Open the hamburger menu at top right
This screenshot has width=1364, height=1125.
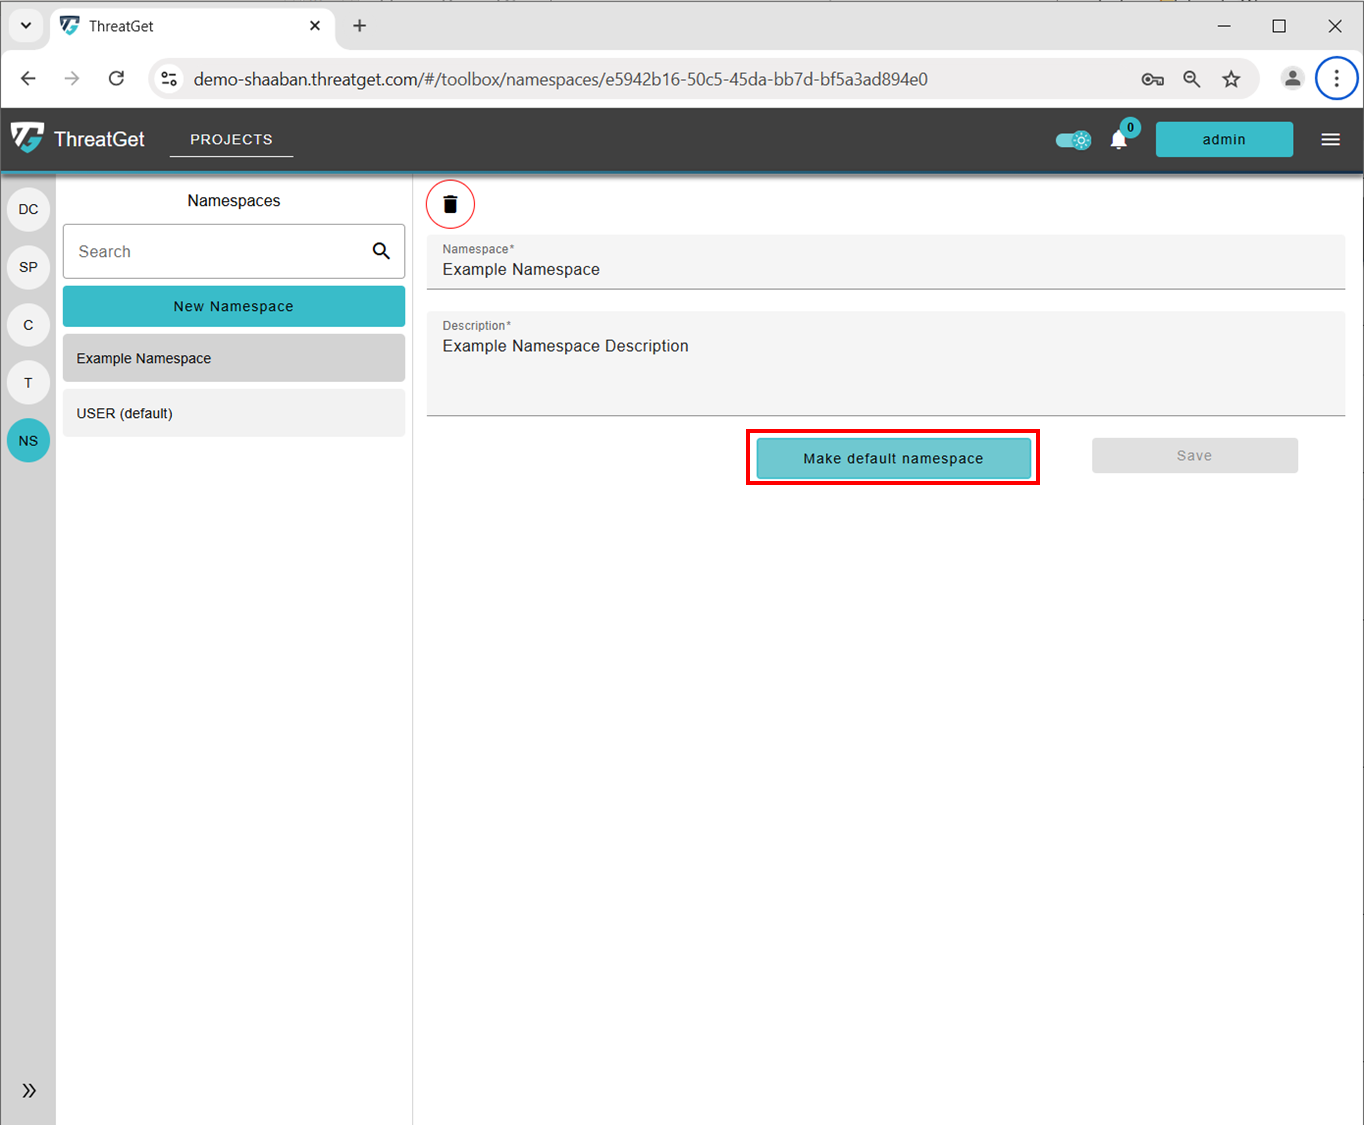(x=1330, y=139)
